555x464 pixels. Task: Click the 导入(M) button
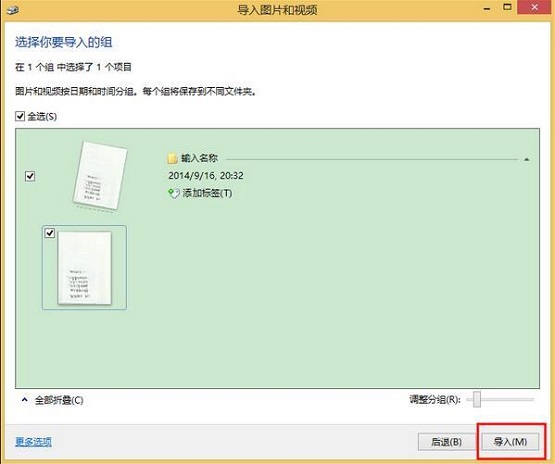[x=510, y=442]
